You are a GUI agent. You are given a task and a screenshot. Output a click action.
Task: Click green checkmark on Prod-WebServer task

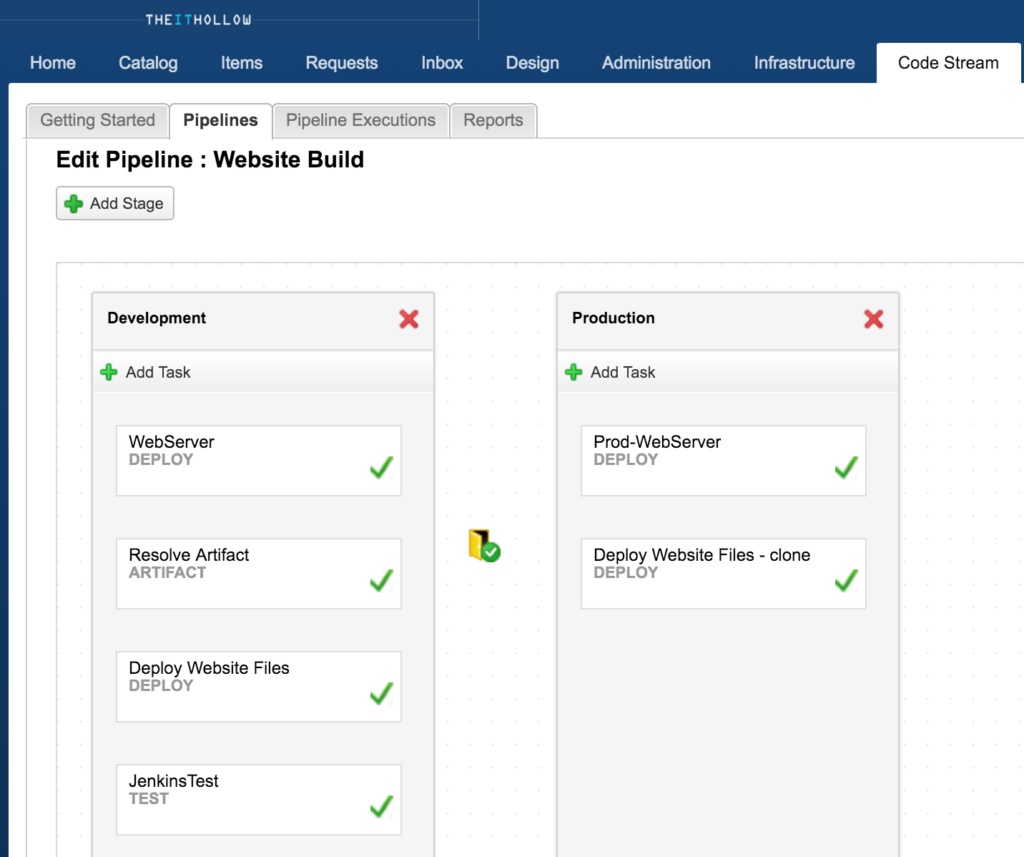846,467
